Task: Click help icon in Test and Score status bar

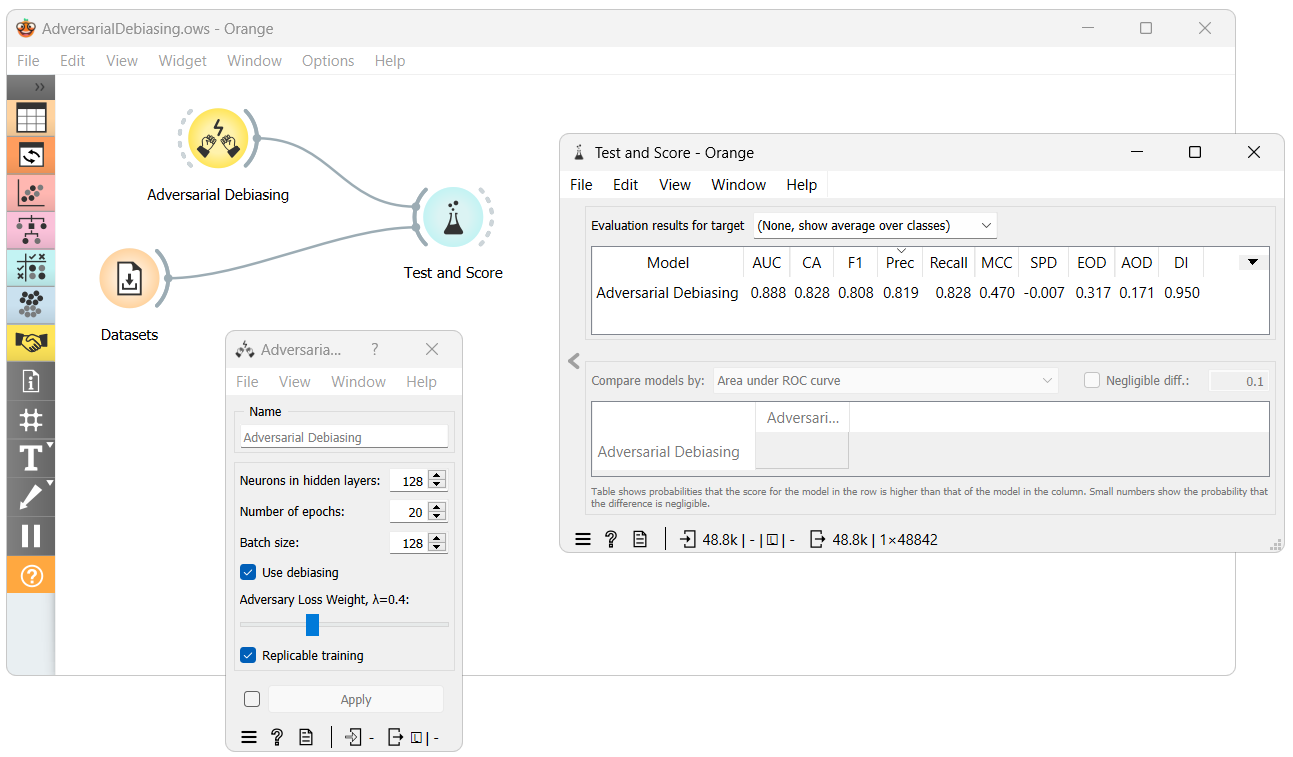Action: [x=611, y=539]
